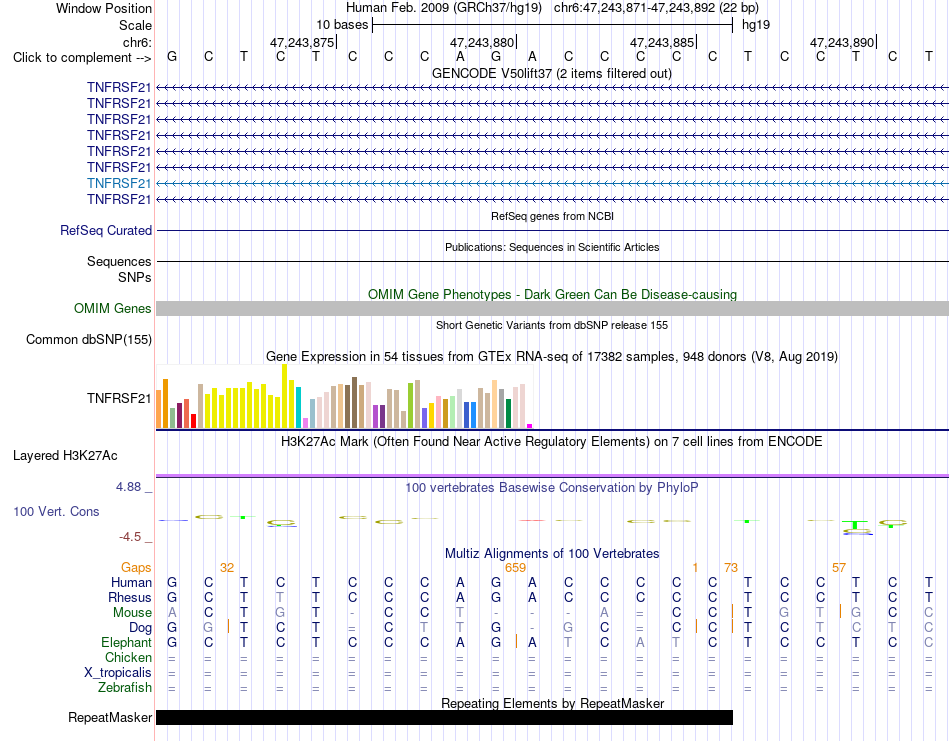Click RefSeq Curated track label
The image size is (950, 741).
106,230
